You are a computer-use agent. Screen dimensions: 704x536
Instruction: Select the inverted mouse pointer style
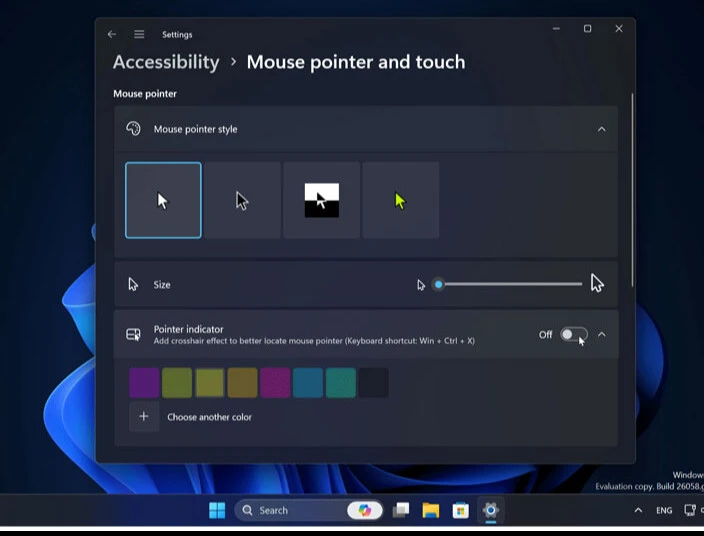pos(321,200)
